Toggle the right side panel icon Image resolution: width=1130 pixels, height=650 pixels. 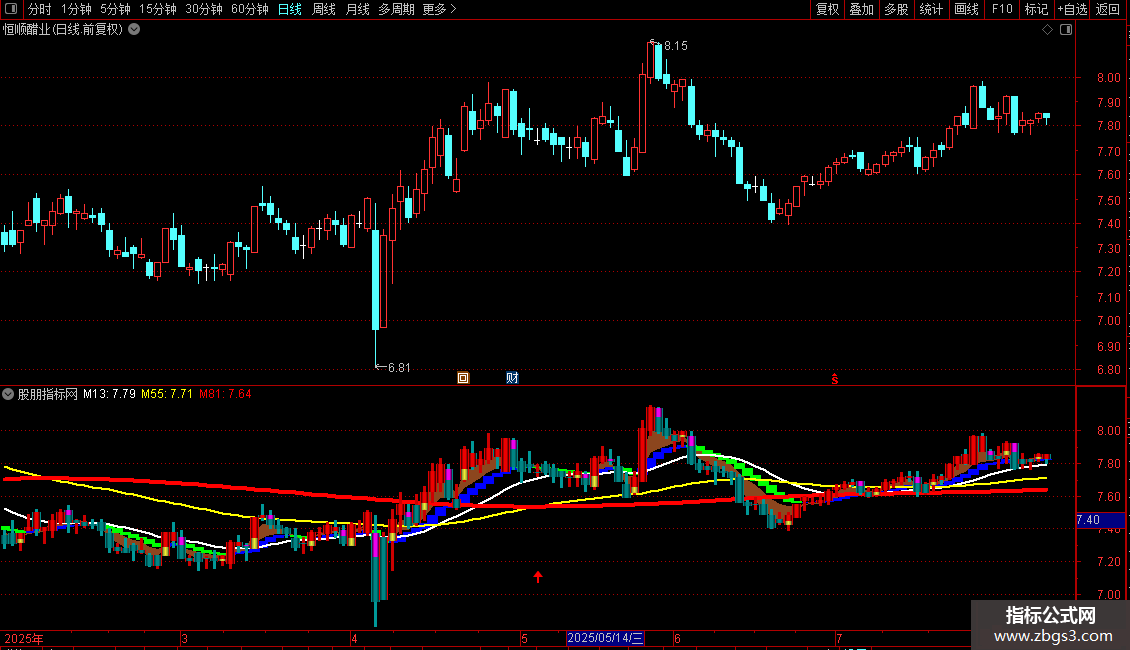[x=1066, y=30]
